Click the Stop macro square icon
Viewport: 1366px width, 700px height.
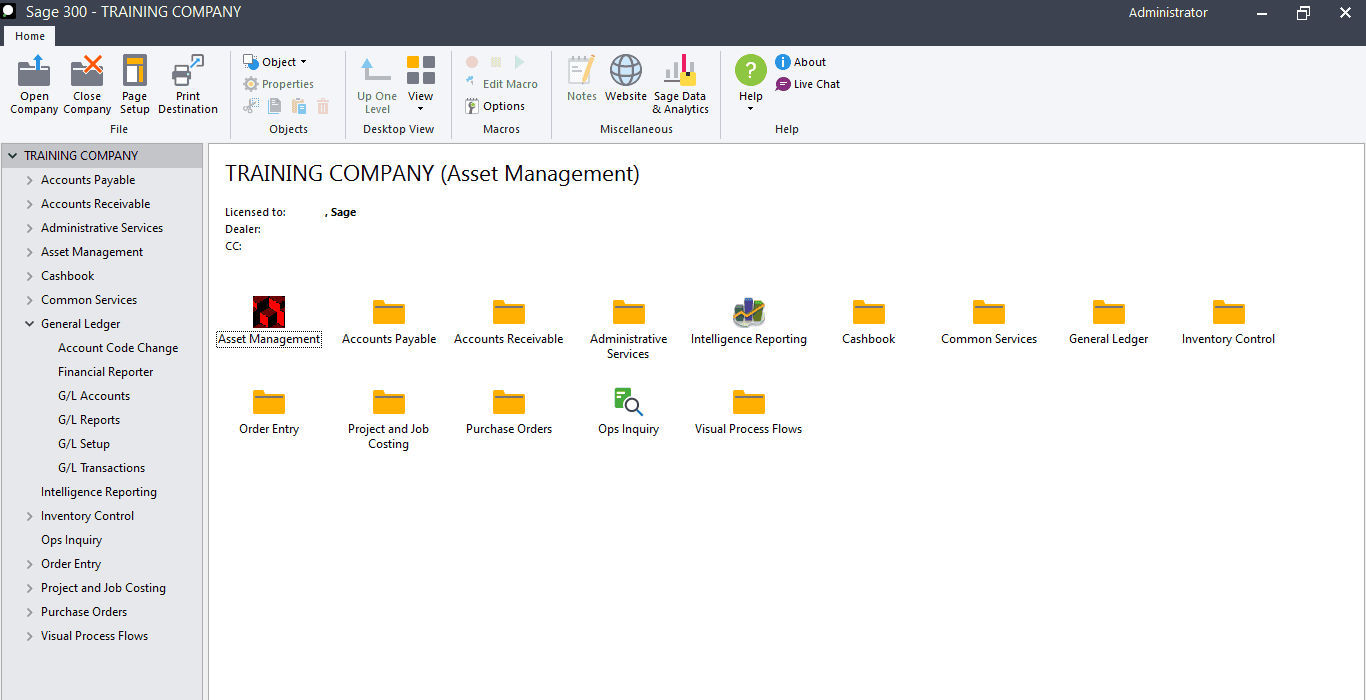[496, 62]
